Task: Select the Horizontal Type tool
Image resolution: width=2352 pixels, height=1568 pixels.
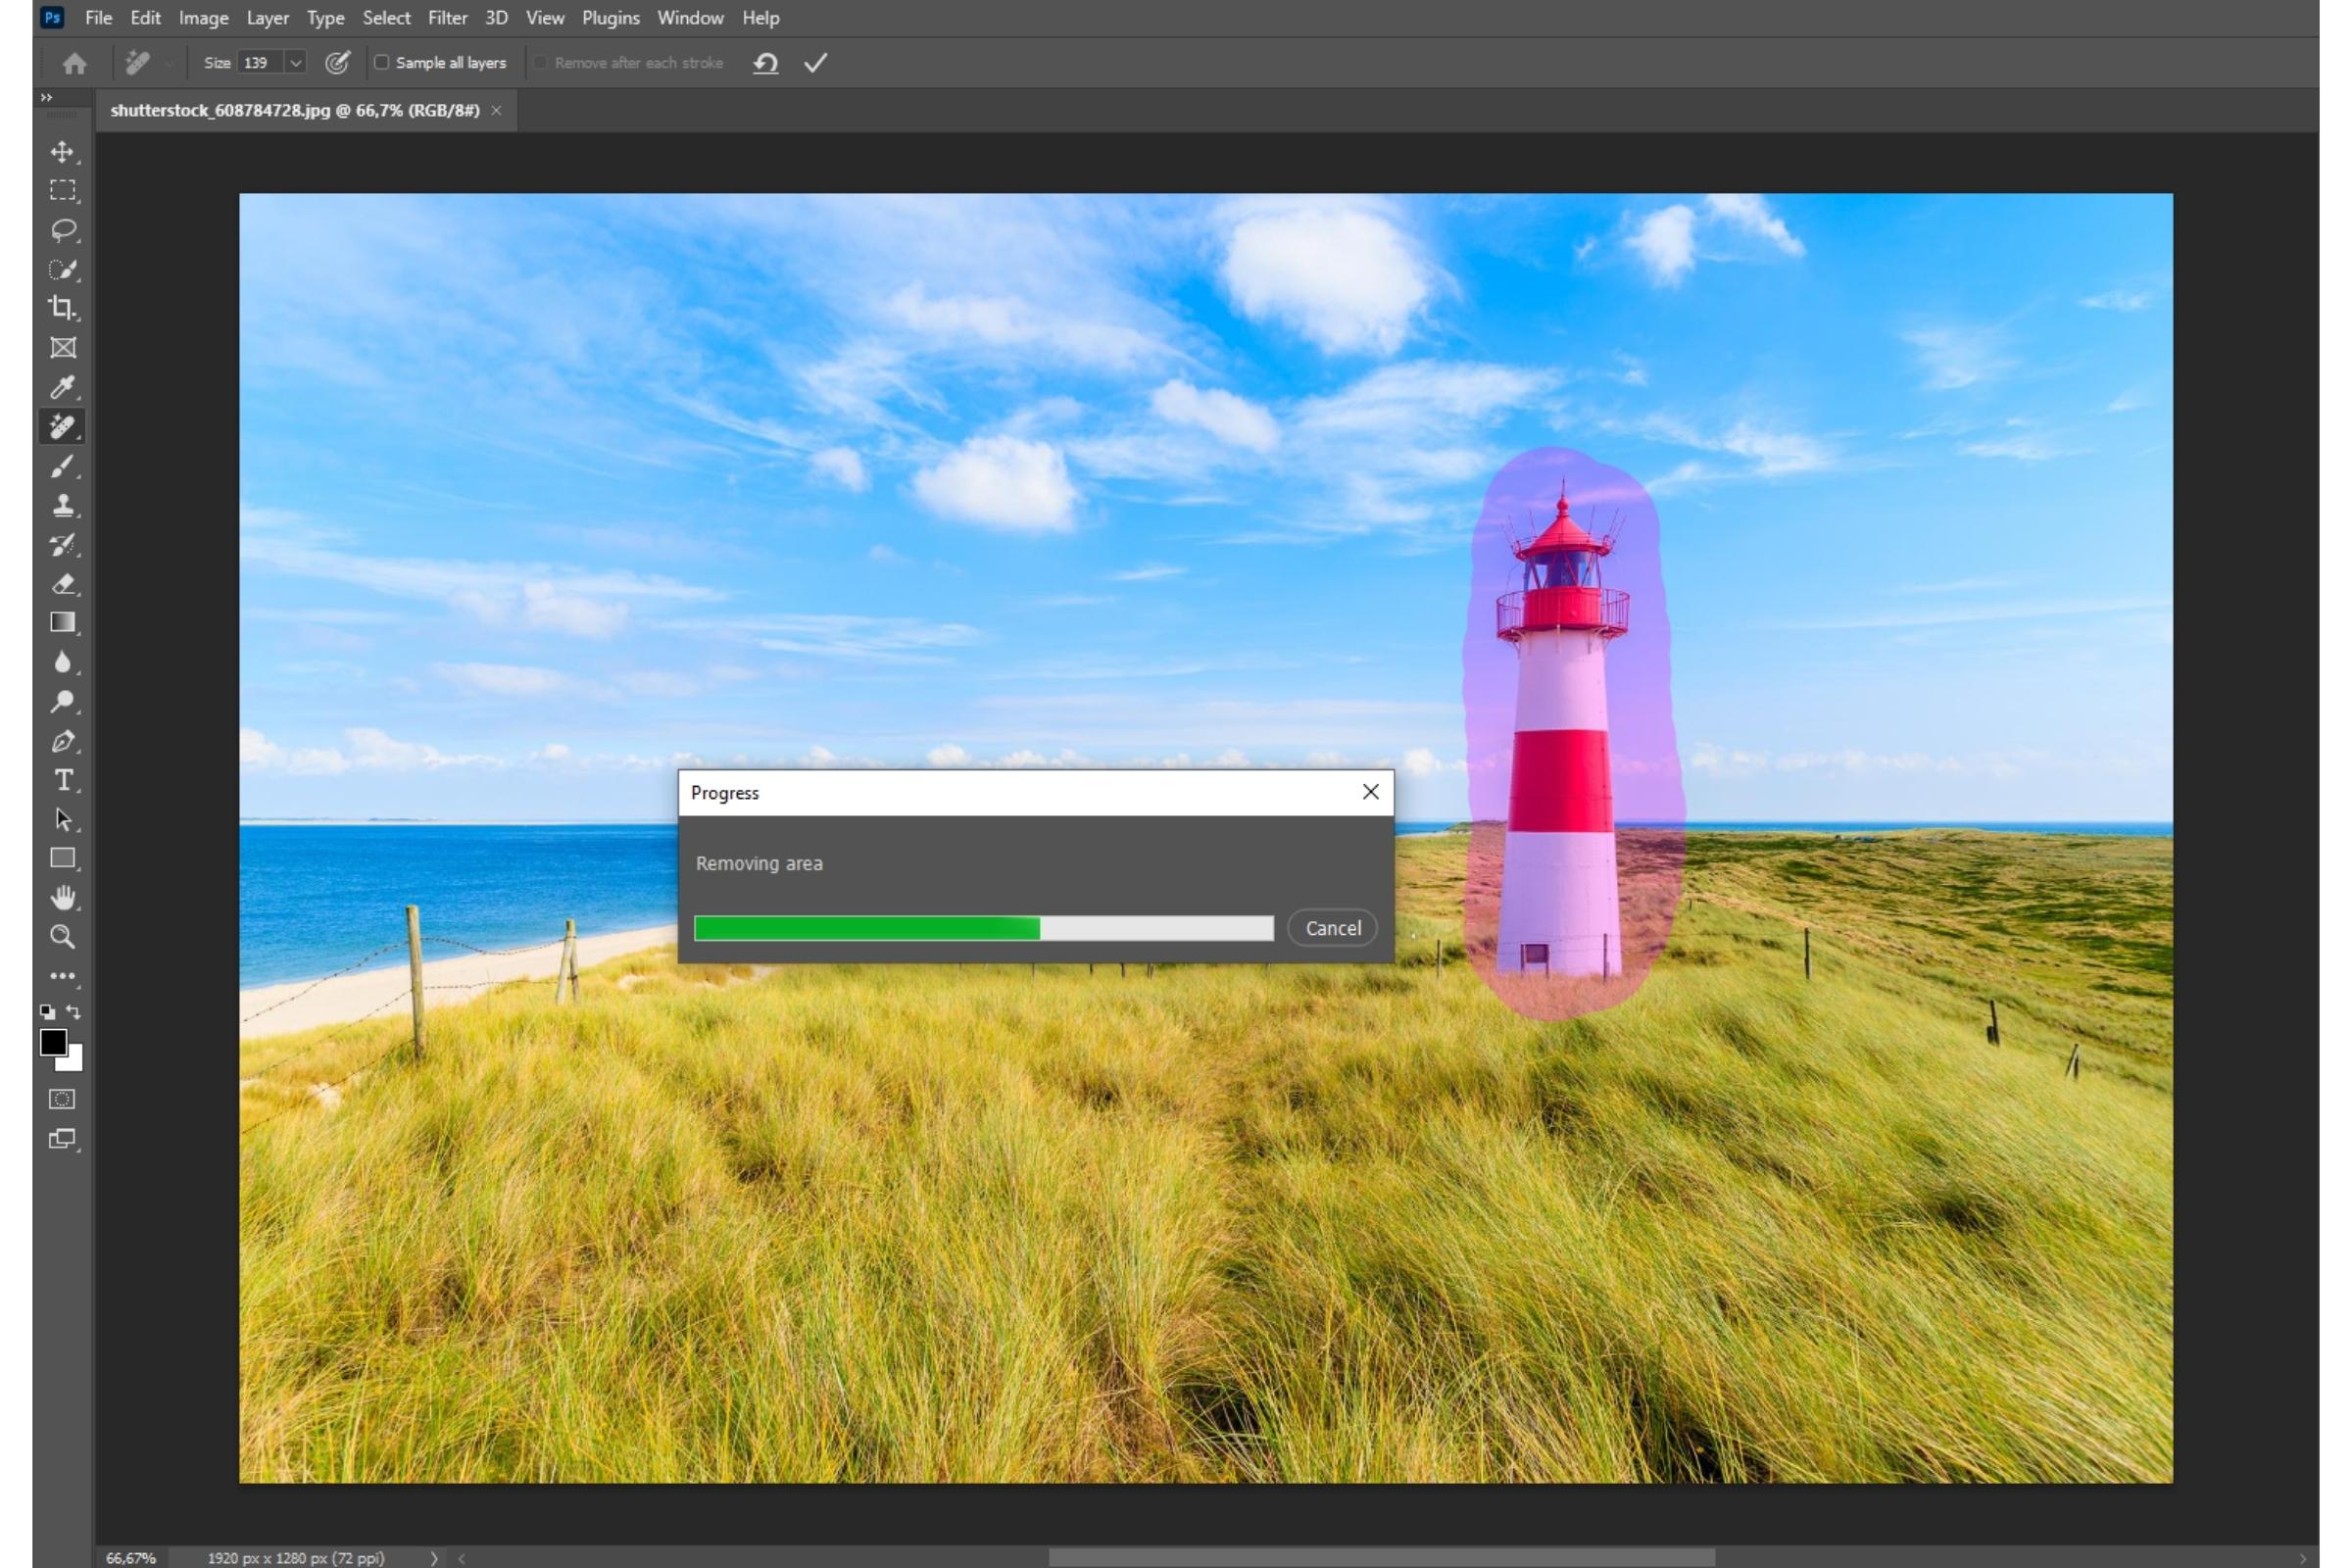Action: 62,780
